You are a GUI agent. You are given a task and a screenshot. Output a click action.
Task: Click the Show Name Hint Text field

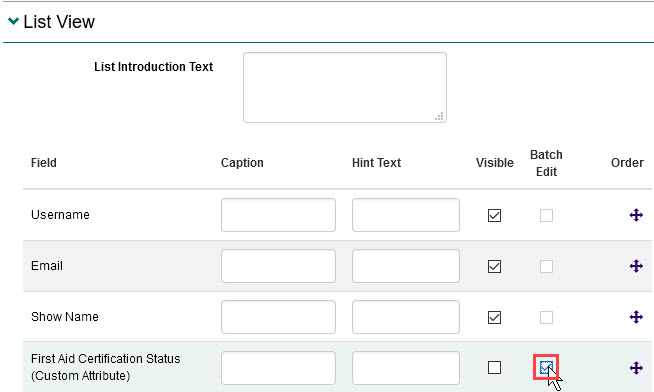tap(406, 317)
